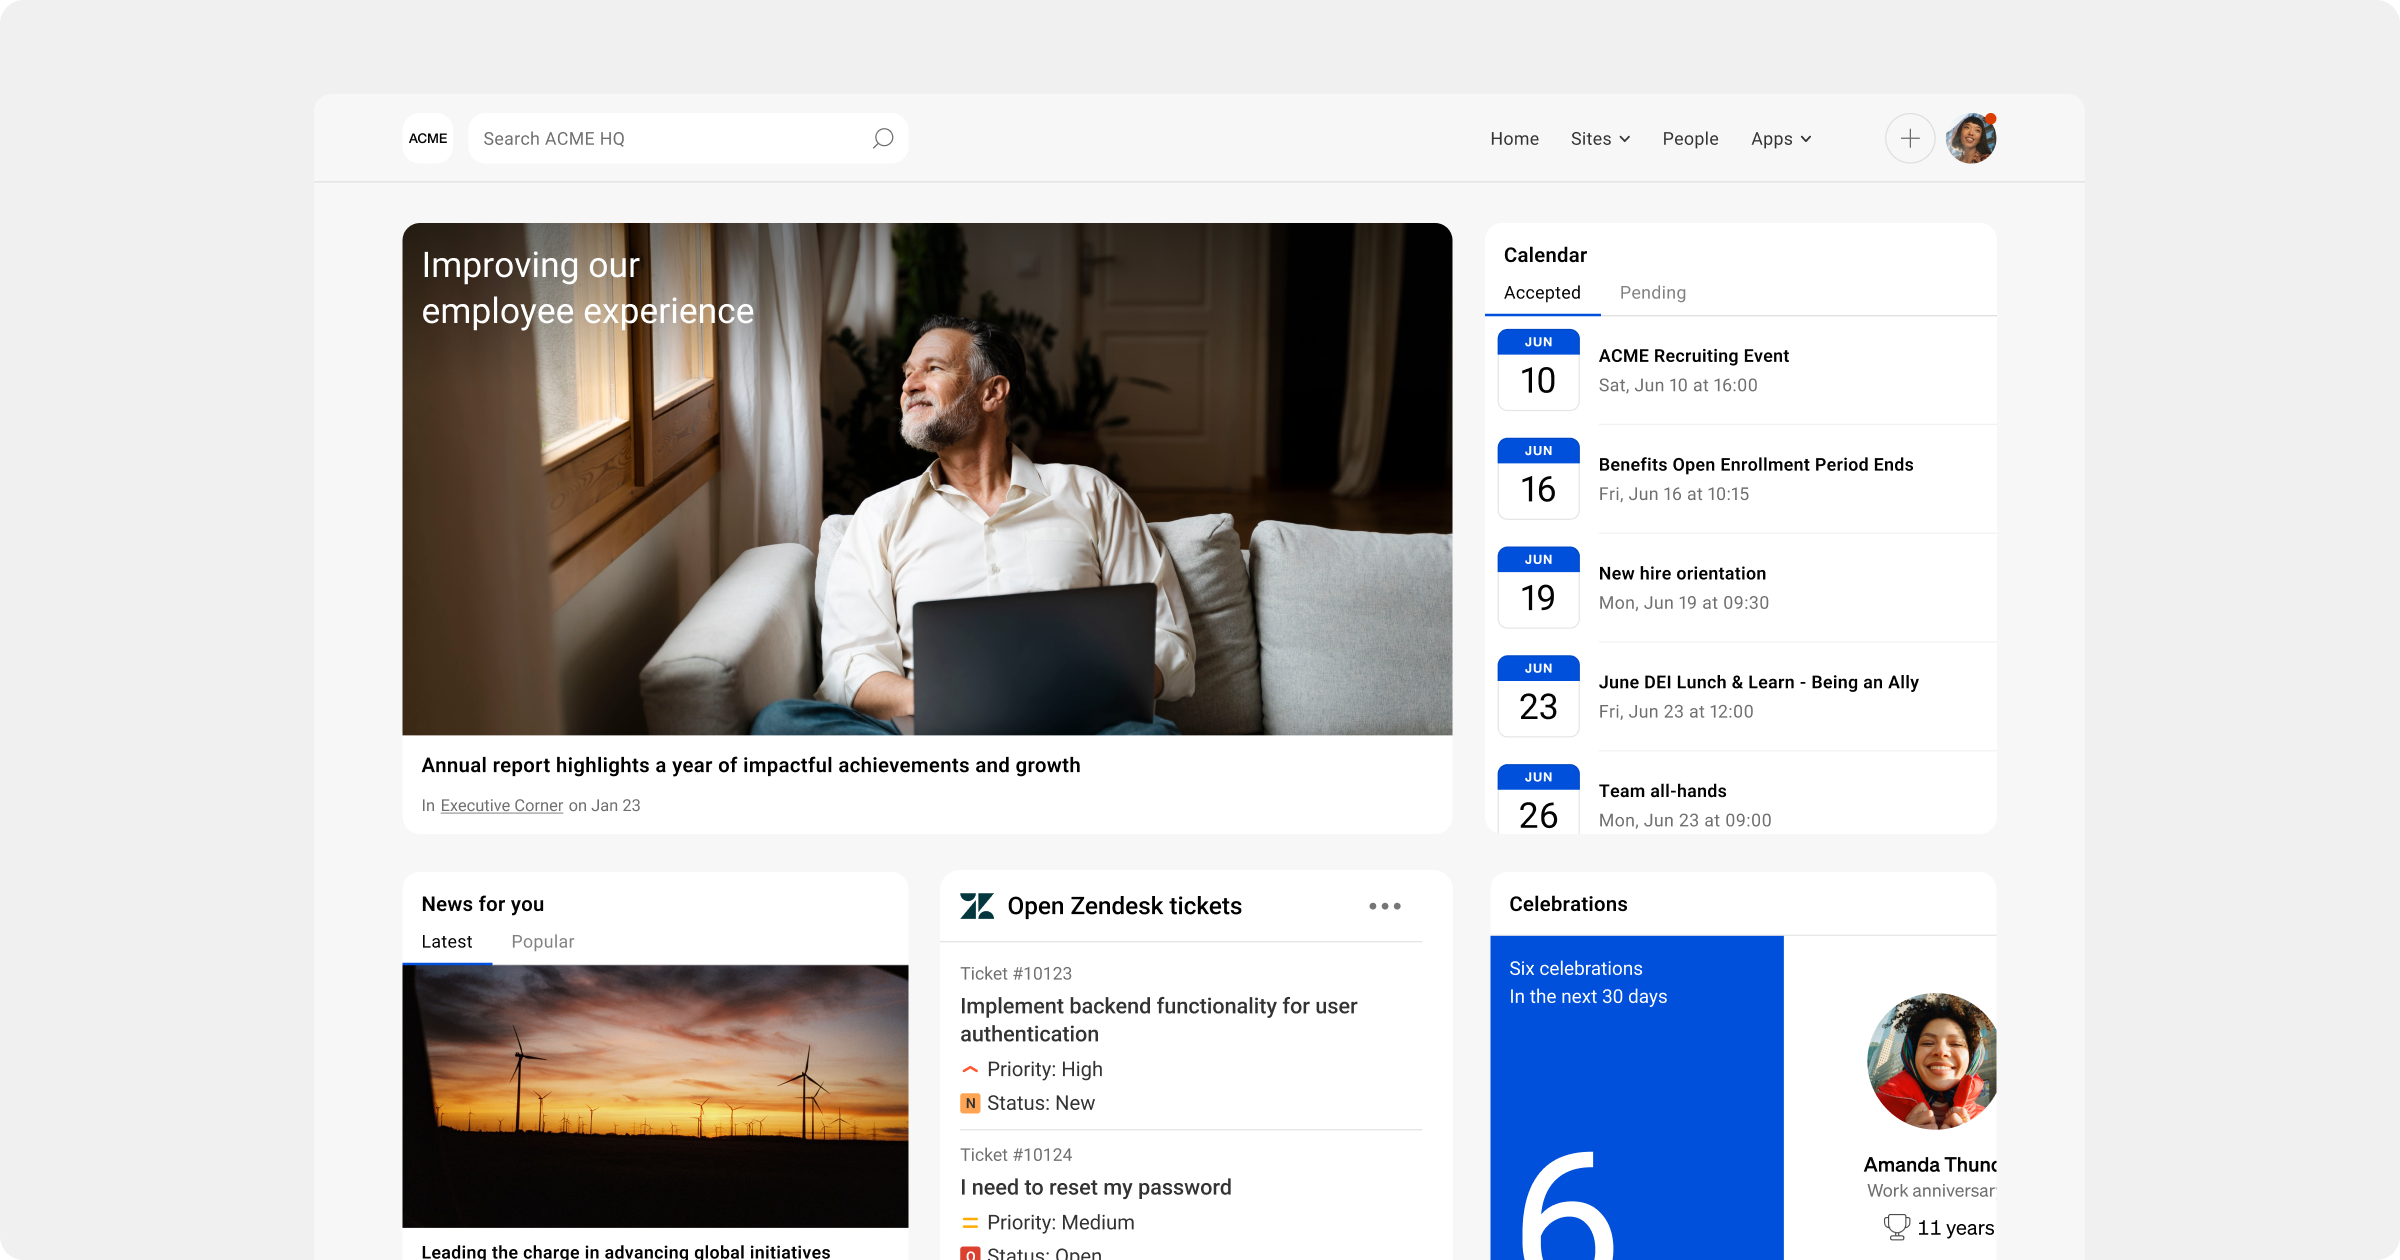Switch to the Accepted calendar tab
This screenshot has height=1260, width=2400.
(1542, 293)
